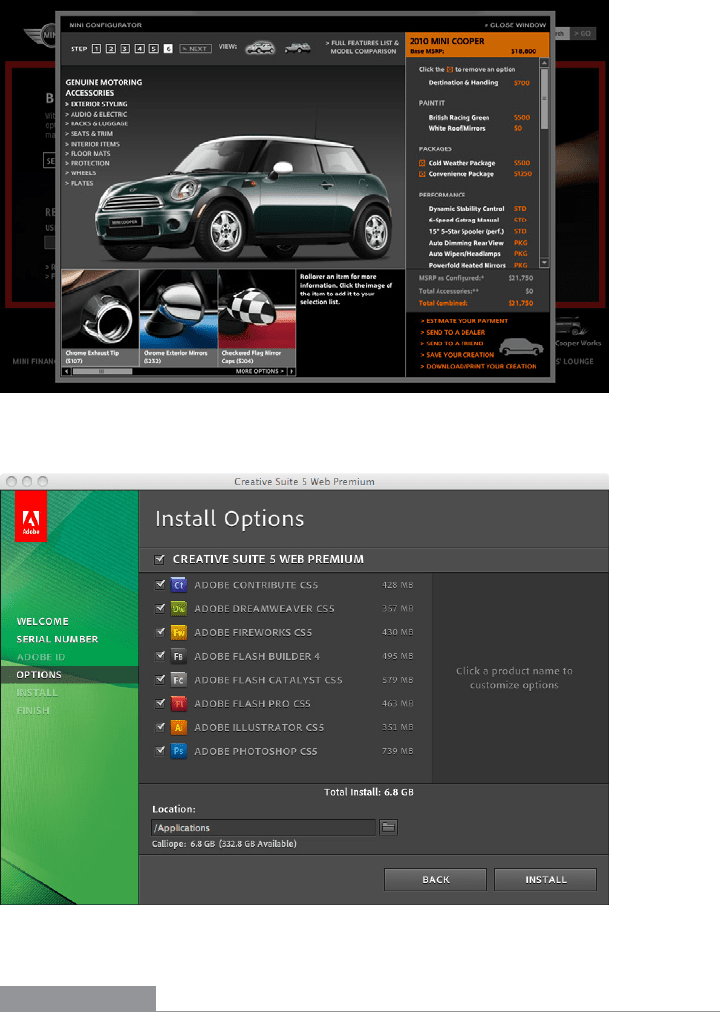
Task: Expand Interior Items accessories category
Action: click(92, 144)
